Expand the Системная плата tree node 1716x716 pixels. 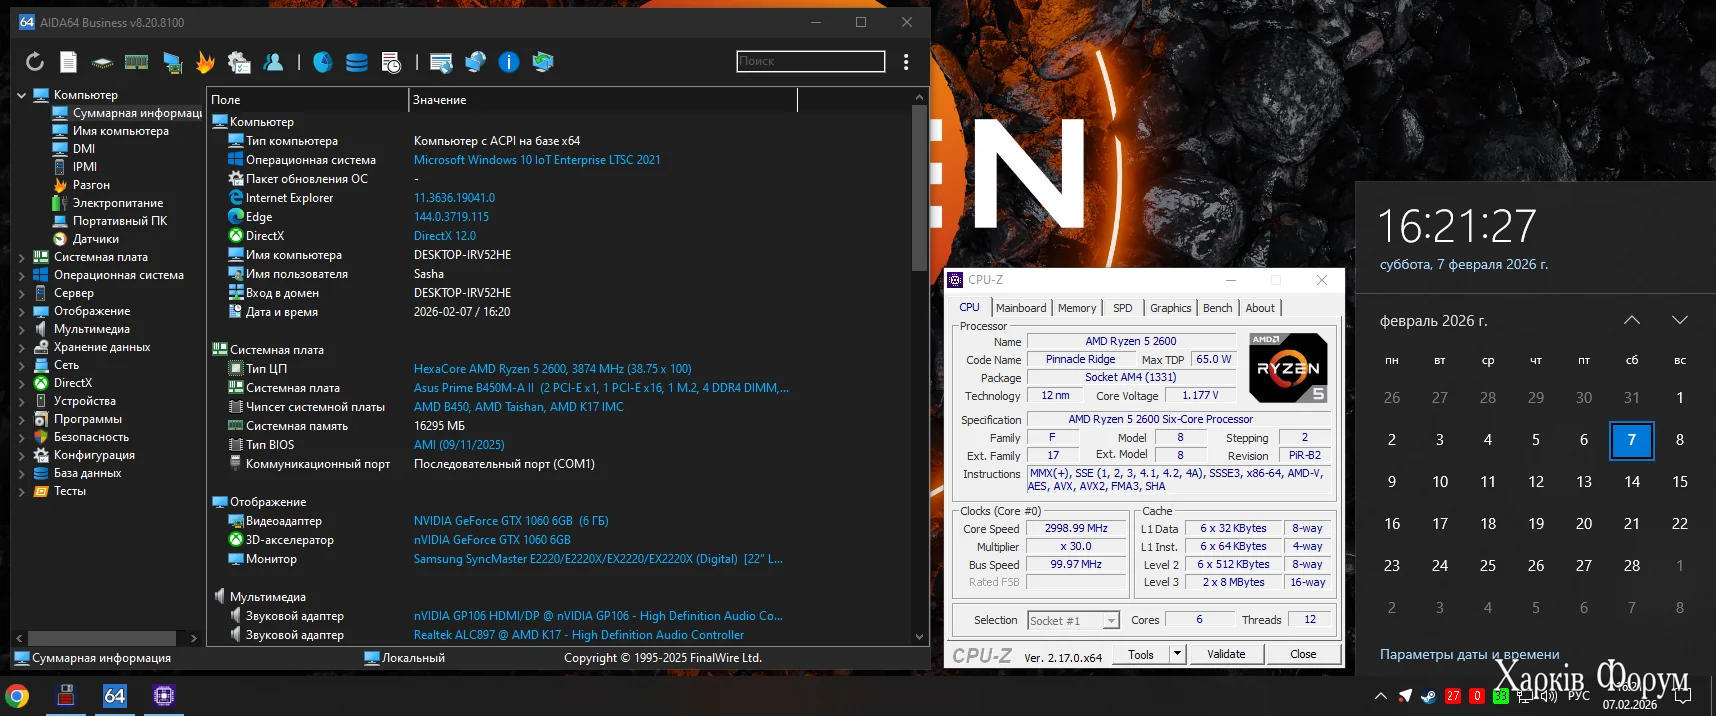[x=22, y=257]
